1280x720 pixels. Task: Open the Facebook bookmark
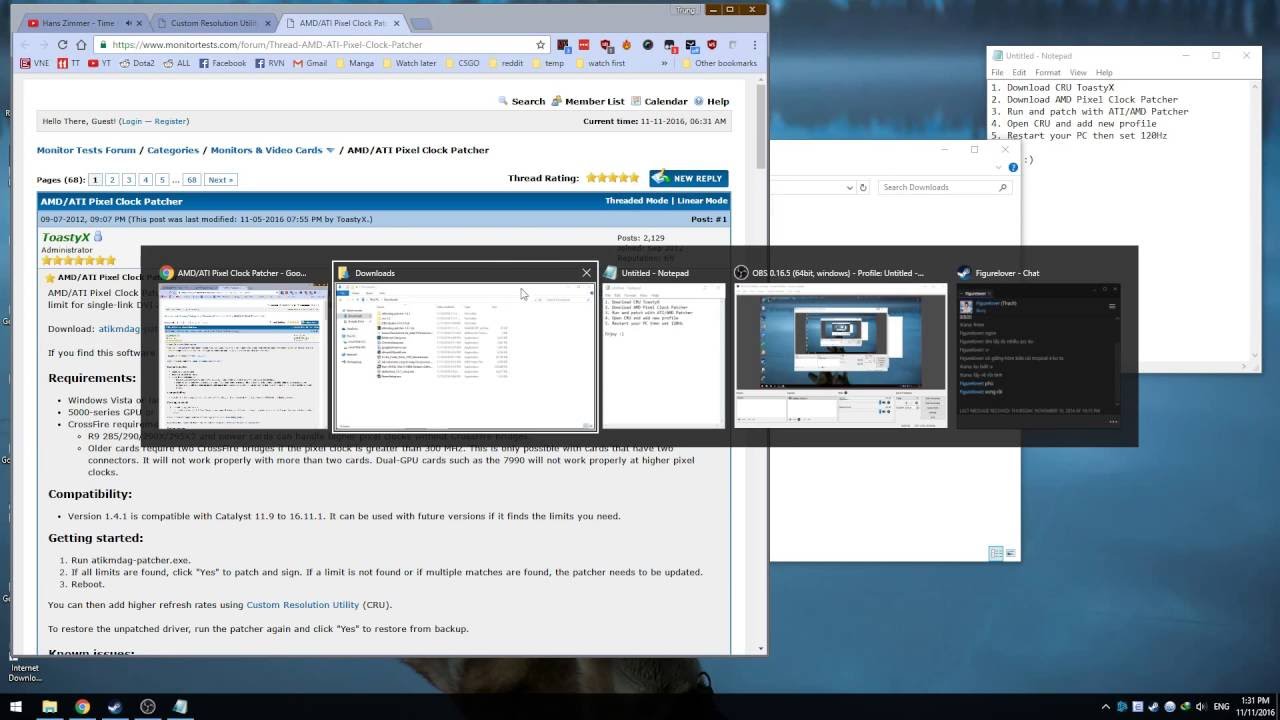pos(222,63)
